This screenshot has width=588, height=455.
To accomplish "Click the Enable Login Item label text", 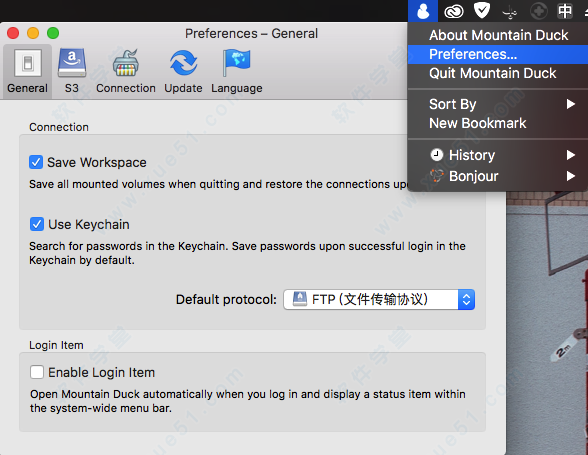I will pyautogui.click(x=102, y=372).
